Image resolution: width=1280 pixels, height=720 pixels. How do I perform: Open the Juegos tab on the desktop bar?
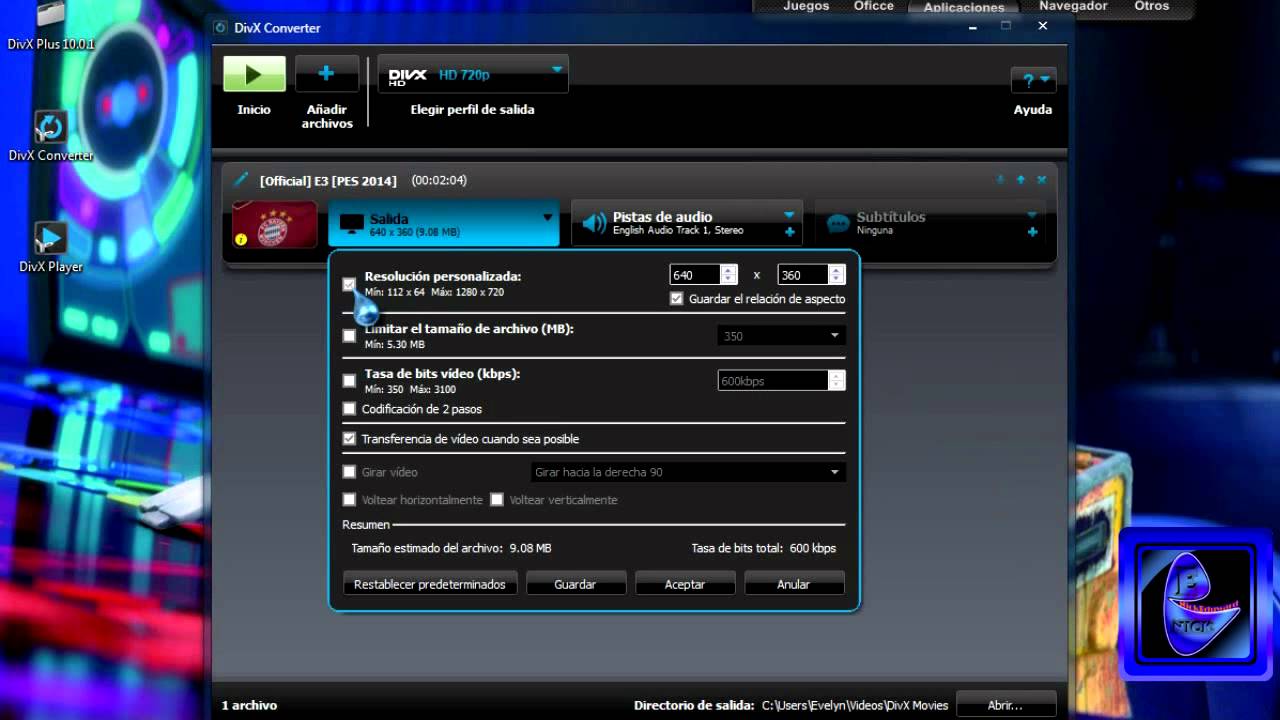coord(806,6)
